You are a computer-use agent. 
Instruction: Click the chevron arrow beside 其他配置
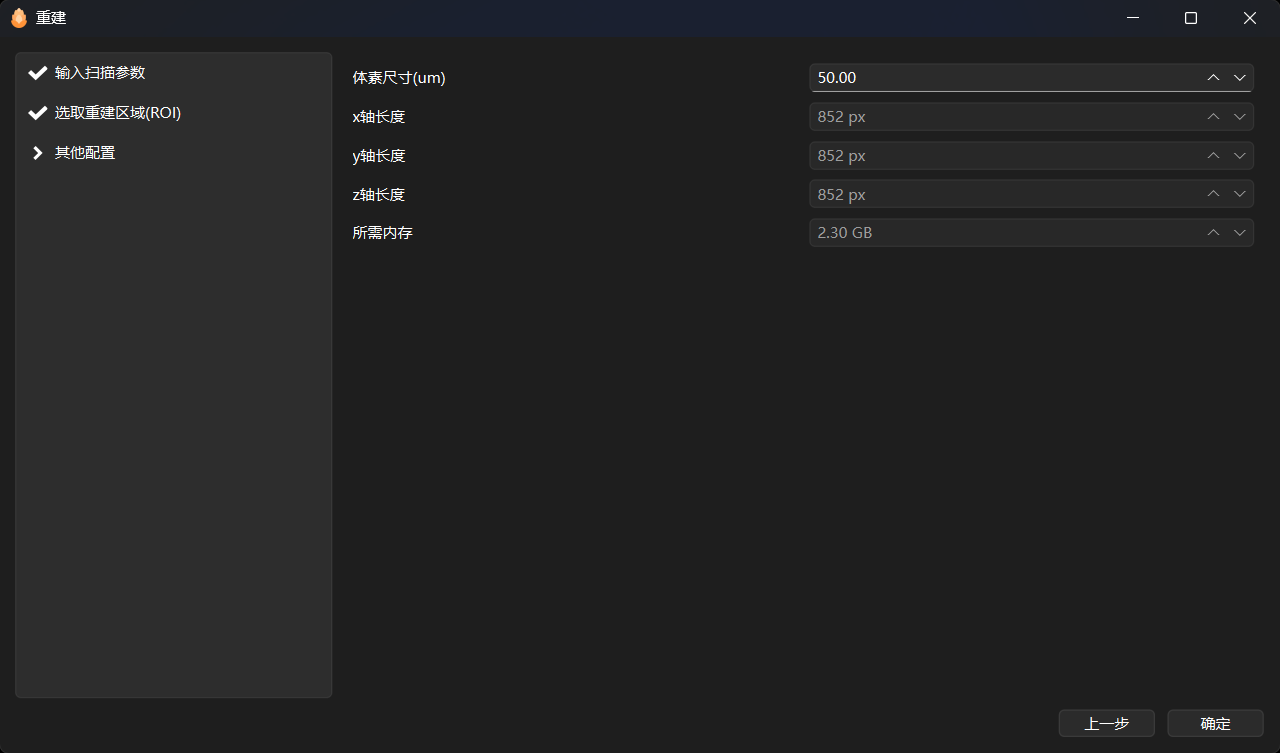coord(38,153)
